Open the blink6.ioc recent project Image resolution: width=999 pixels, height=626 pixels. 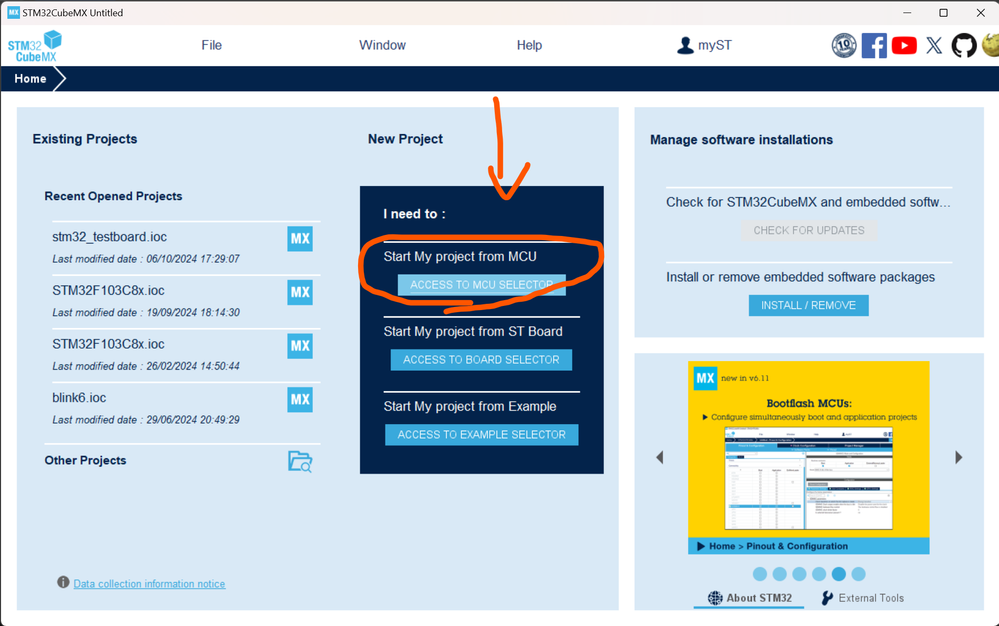tap(79, 397)
